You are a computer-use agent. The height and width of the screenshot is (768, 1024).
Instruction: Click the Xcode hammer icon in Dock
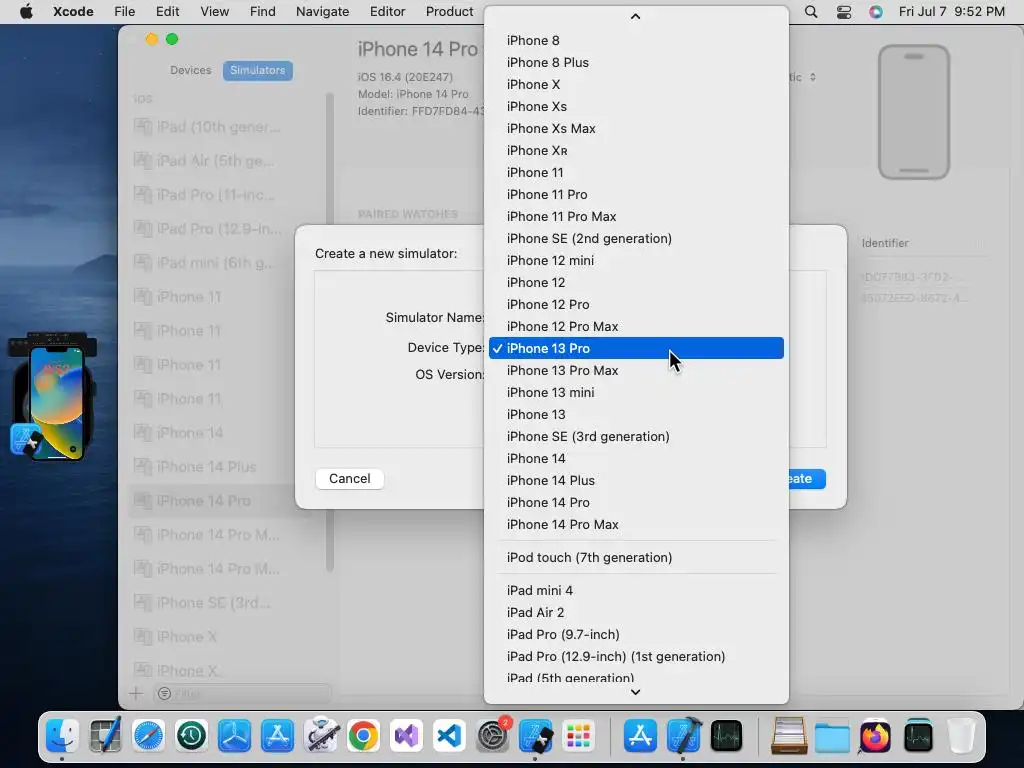click(683, 736)
